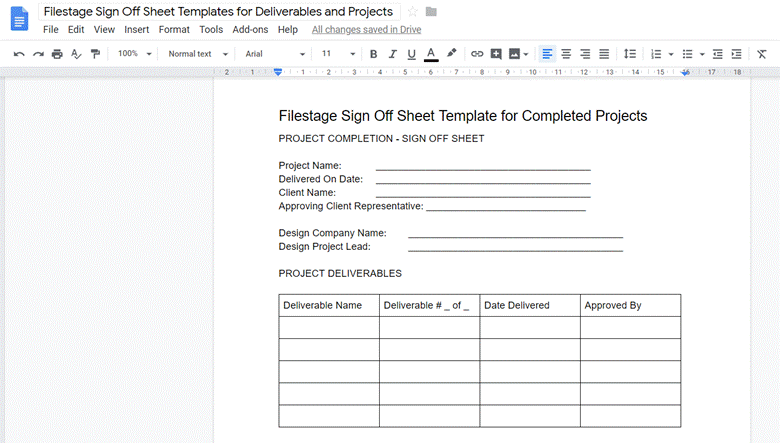
Task: Toggle italic formatting
Action: [392, 54]
